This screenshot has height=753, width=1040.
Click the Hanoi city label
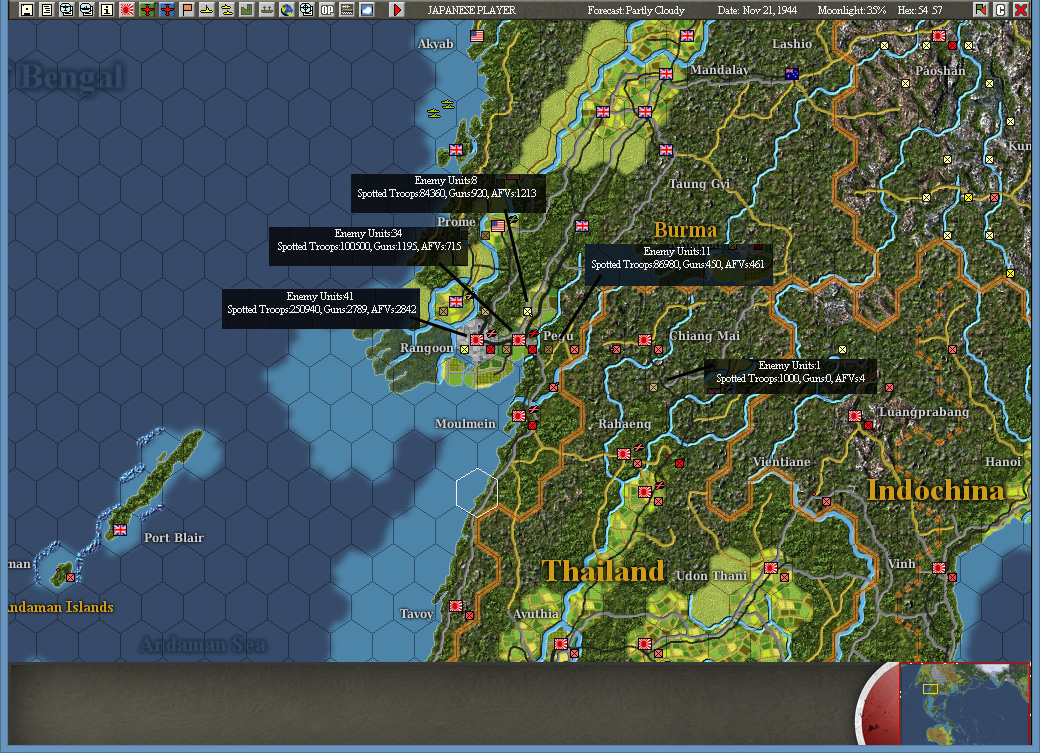coord(1004,462)
